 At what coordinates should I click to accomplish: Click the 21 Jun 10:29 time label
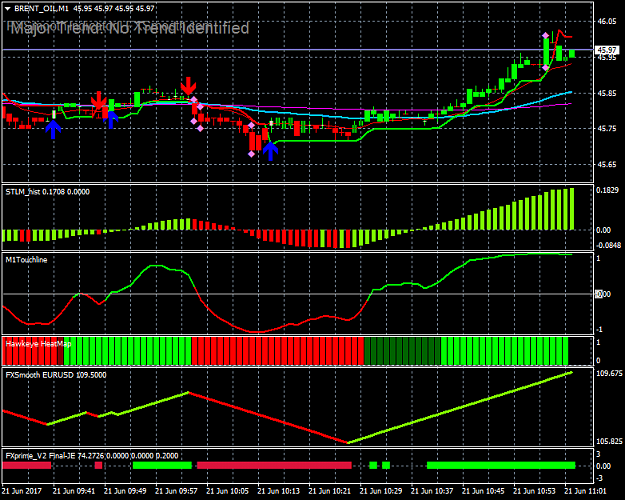381,491
